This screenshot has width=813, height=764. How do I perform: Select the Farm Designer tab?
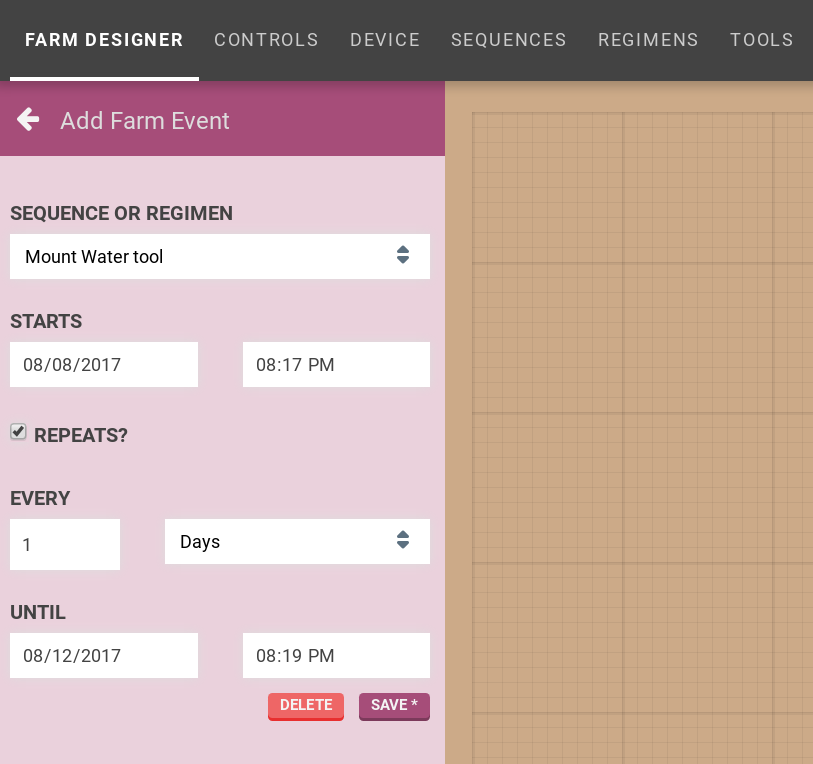click(104, 40)
